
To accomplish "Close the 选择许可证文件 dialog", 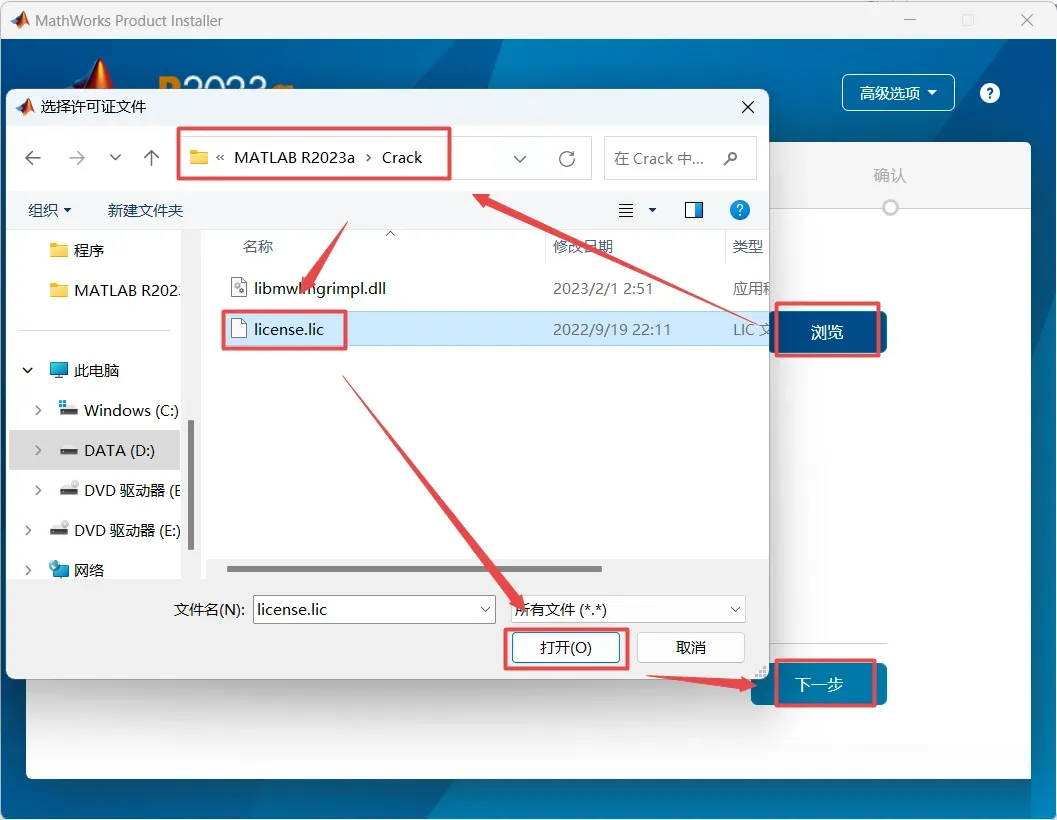I will 748,107.
